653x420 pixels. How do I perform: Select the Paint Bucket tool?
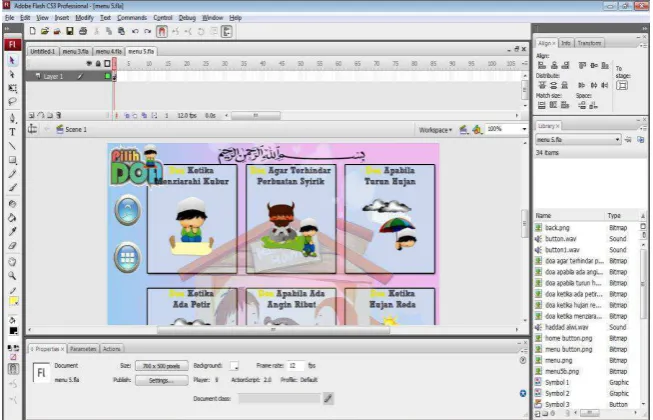click(x=12, y=218)
